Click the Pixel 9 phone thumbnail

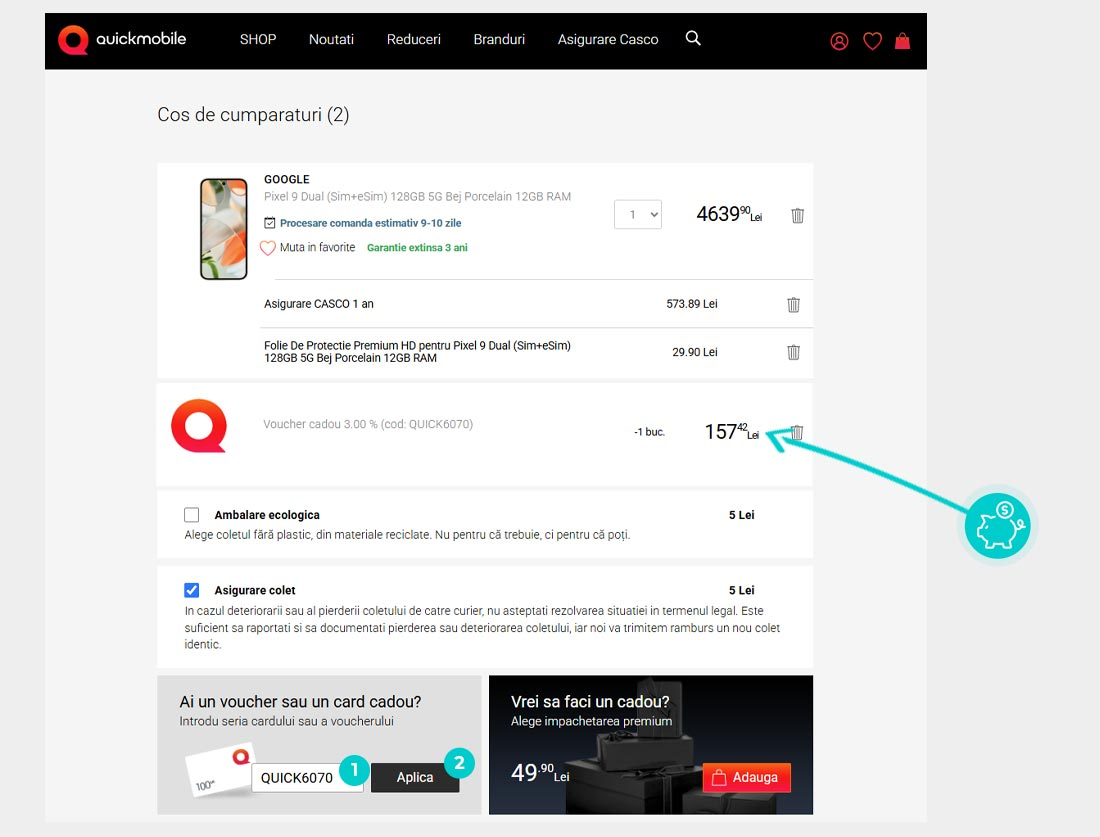pyautogui.click(x=224, y=229)
